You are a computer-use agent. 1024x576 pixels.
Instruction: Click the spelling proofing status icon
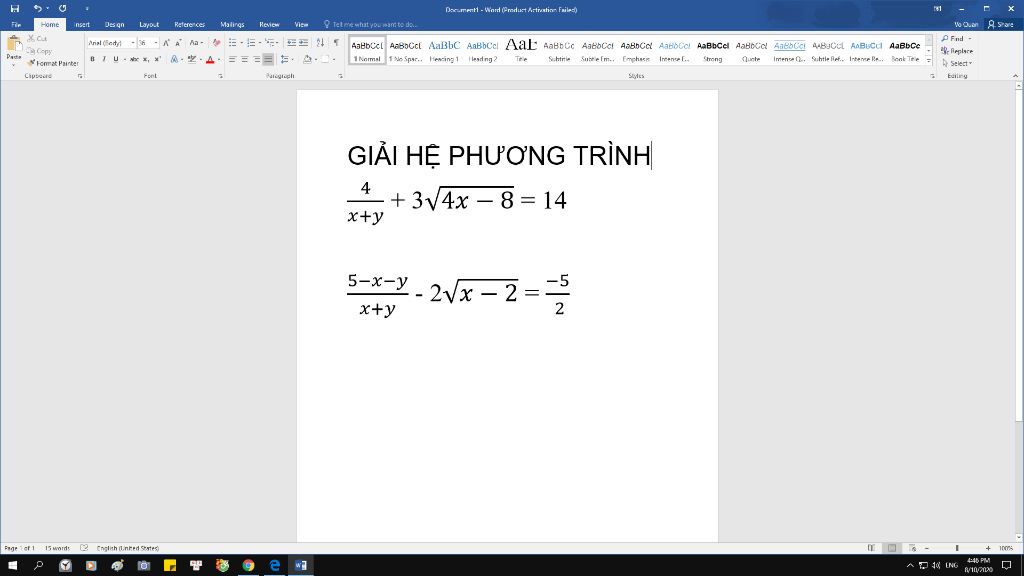tap(84, 548)
